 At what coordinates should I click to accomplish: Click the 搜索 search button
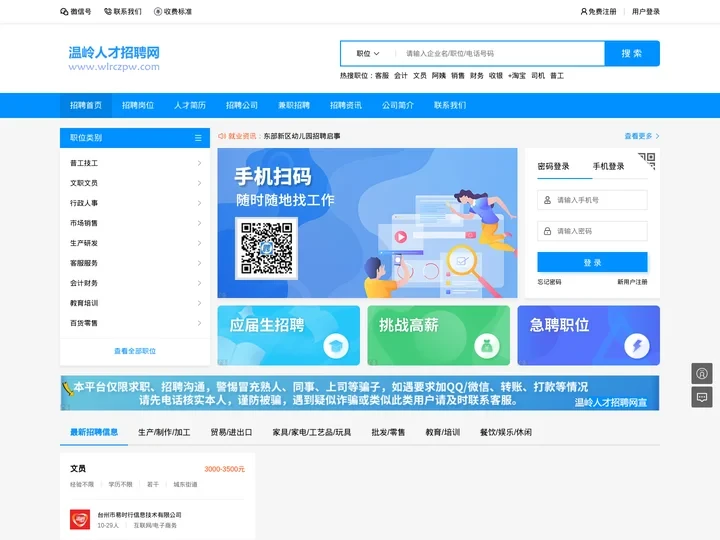632,53
